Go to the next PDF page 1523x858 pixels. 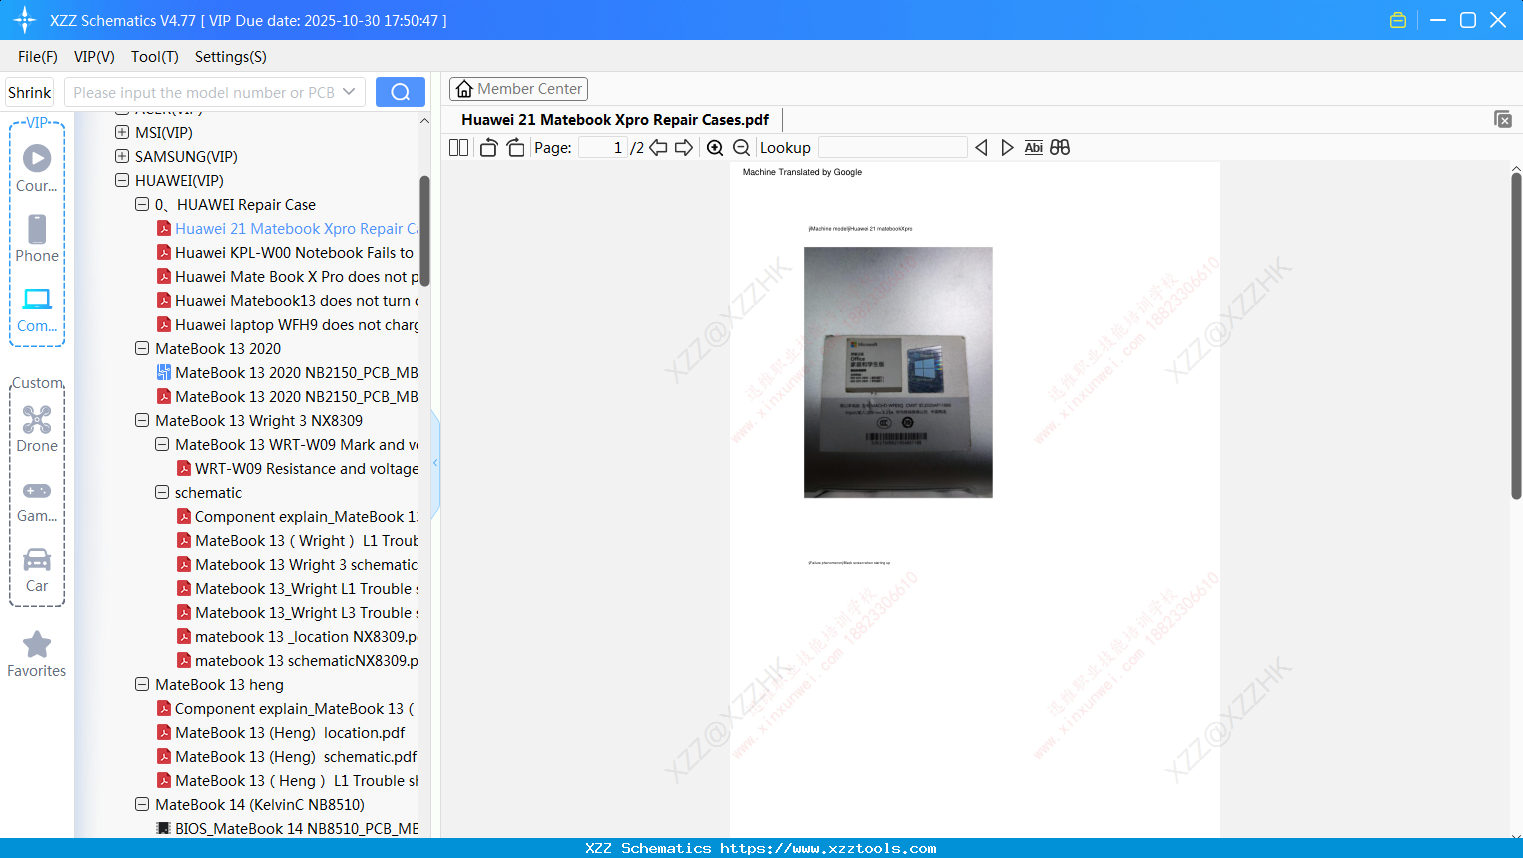click(x=684, y=148)
